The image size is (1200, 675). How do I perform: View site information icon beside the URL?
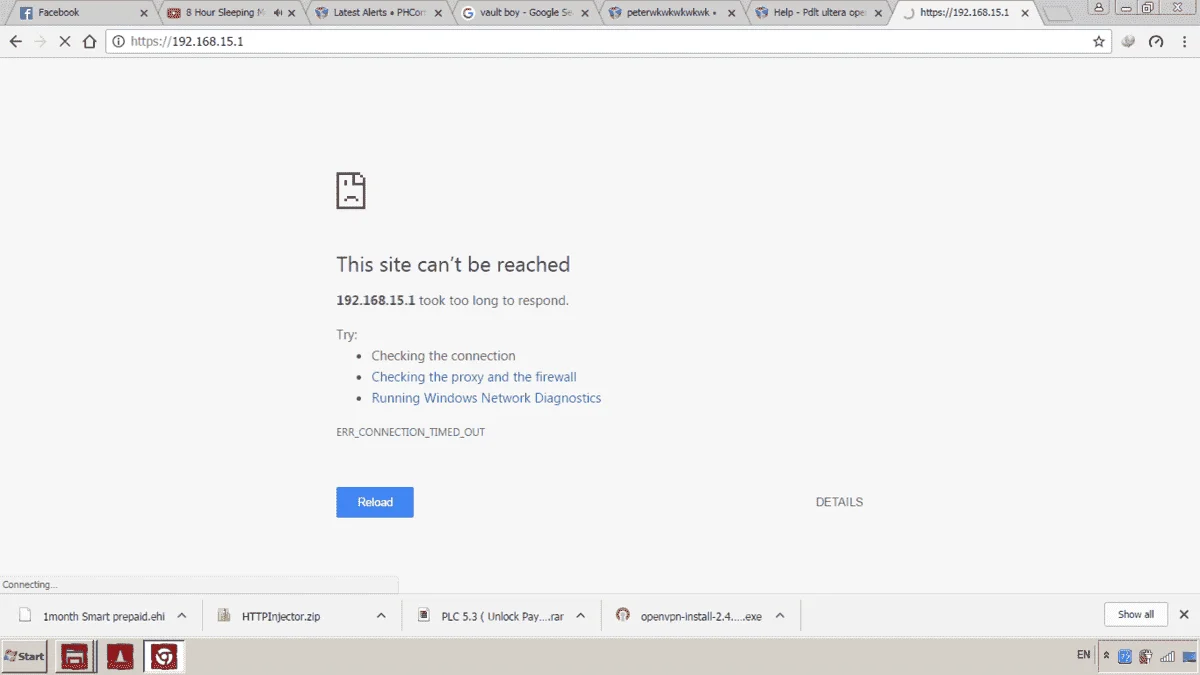(118, 42)
